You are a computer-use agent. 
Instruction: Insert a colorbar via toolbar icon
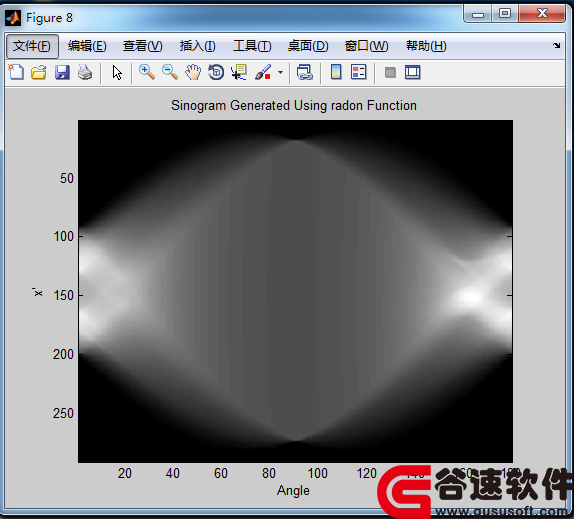coord(336,72)
